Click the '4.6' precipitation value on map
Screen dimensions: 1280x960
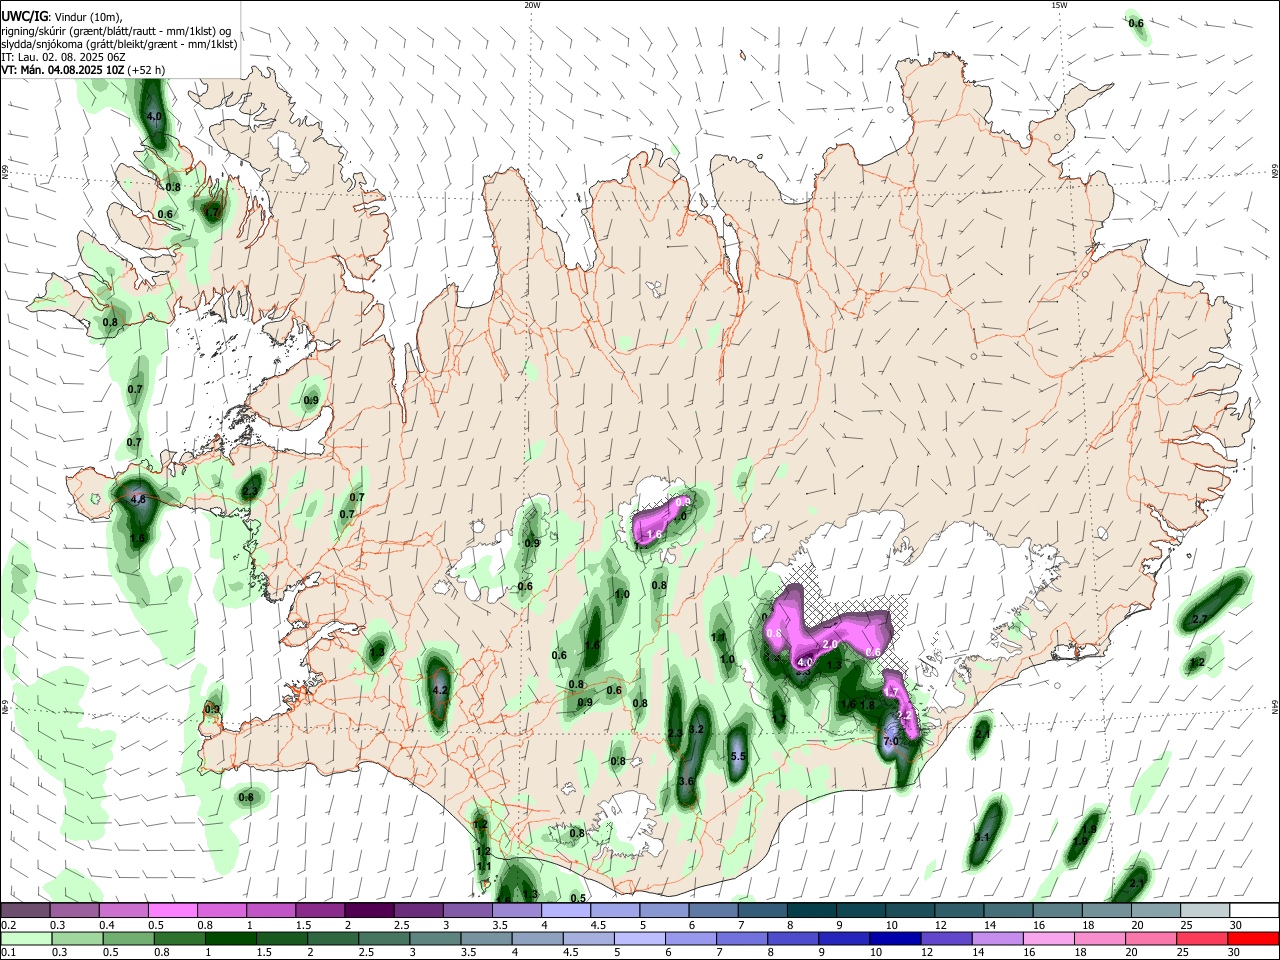(x=139, y=499)
